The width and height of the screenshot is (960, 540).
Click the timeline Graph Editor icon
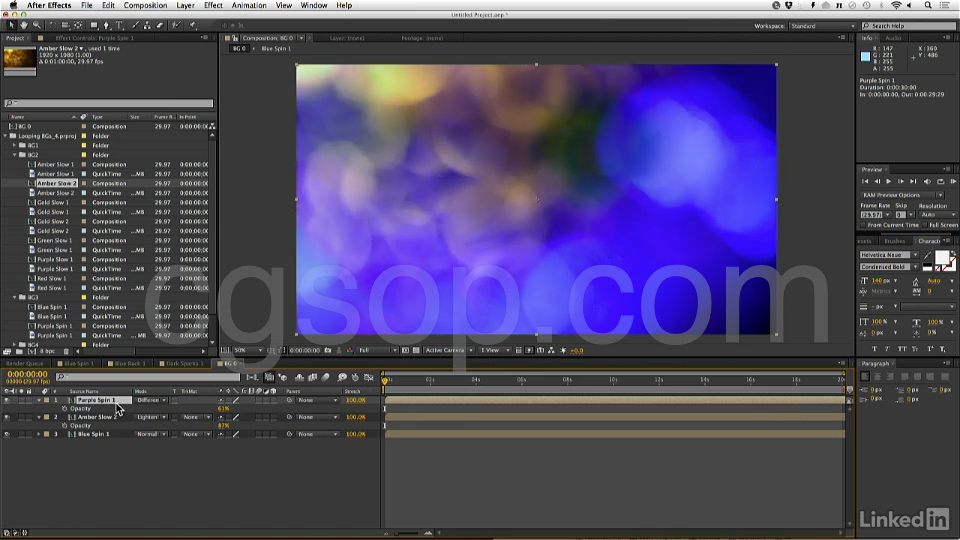[369, 378]
